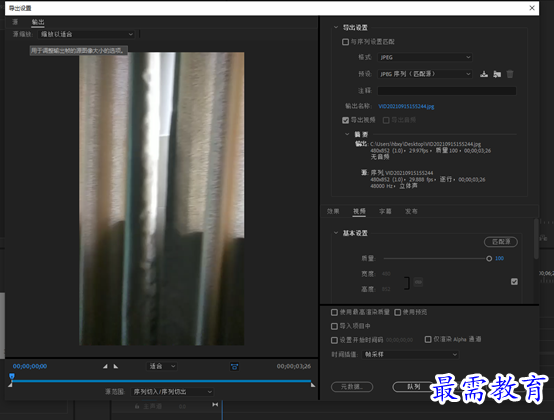The image size is (554, 420).
Task: Enable use maximum render quality checkbox
Action: (x=334, y=312)
